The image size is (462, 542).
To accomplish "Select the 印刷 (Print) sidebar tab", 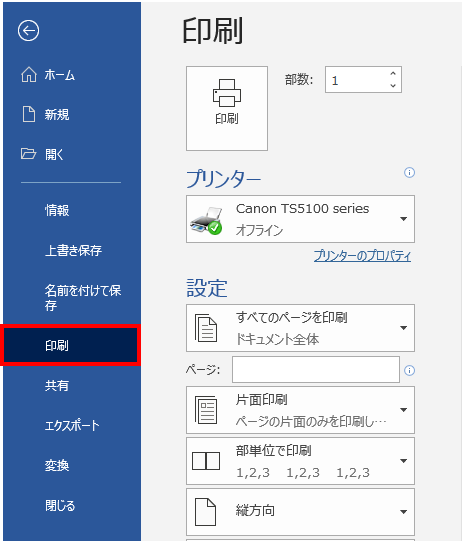I will (x=70, y=345).
